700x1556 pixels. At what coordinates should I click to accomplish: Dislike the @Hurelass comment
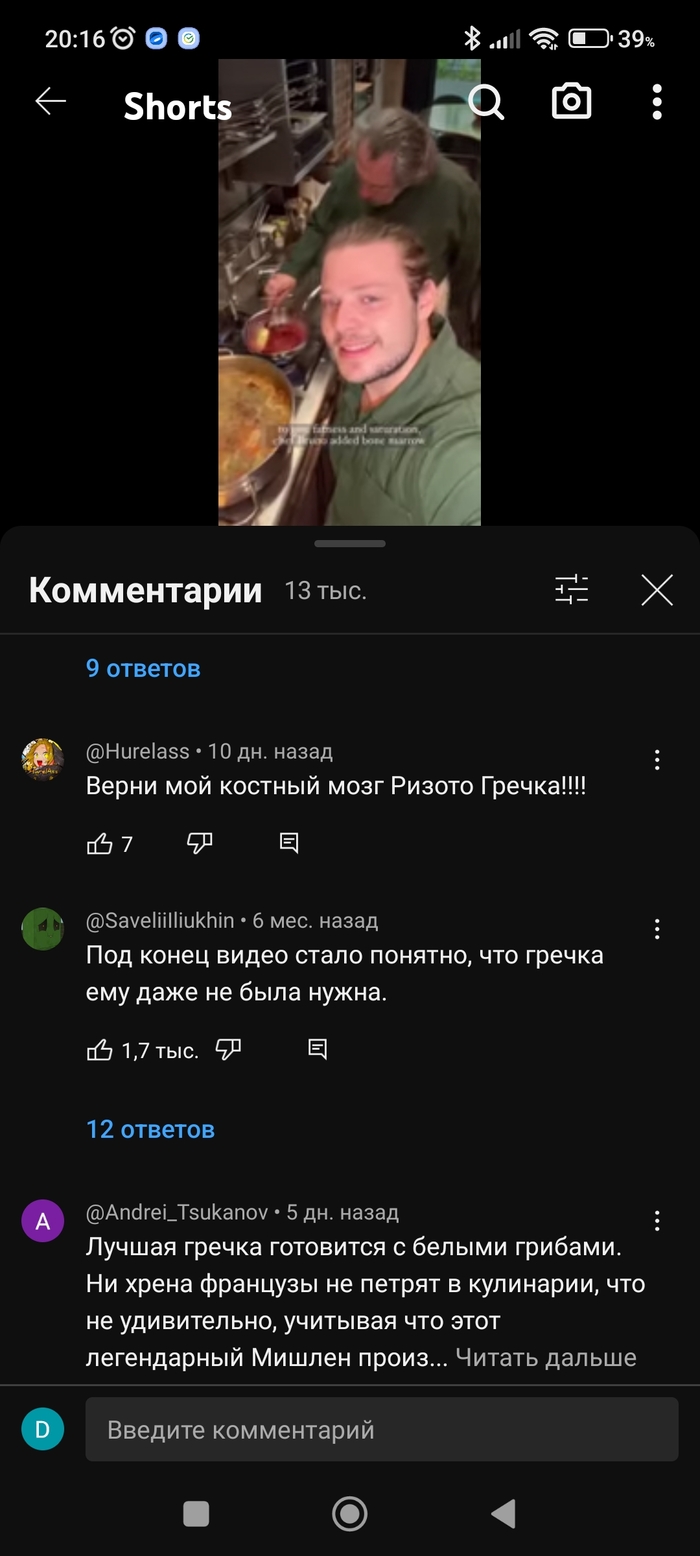[200, 844]
